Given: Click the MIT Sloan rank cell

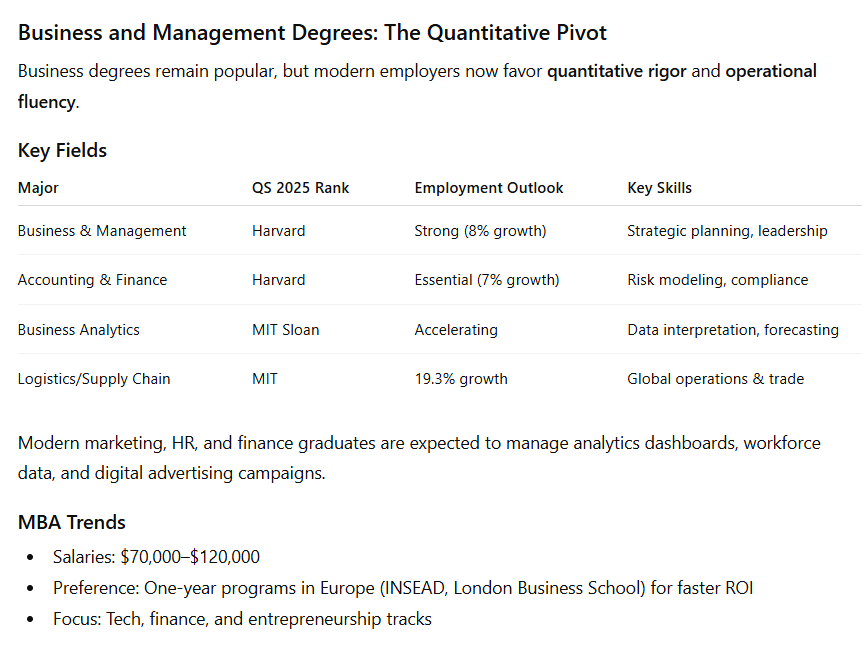Looking at the screenshot, I should pyautogui.click(x=285, y=329).
